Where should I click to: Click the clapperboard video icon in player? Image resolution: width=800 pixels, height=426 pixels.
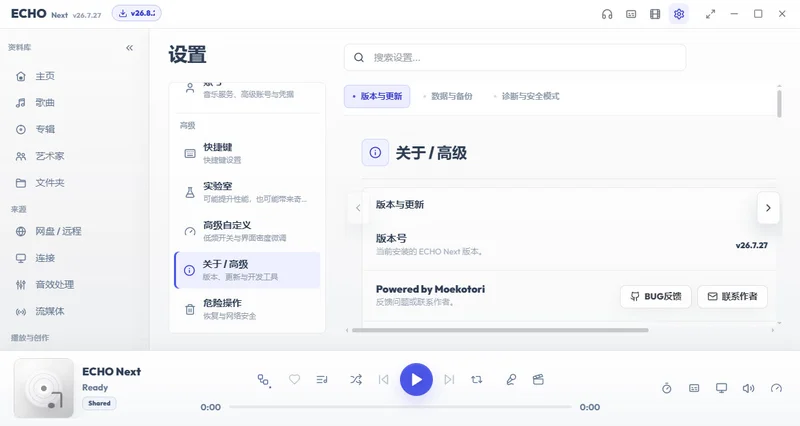pyautogui.click(x=538, y=380)
